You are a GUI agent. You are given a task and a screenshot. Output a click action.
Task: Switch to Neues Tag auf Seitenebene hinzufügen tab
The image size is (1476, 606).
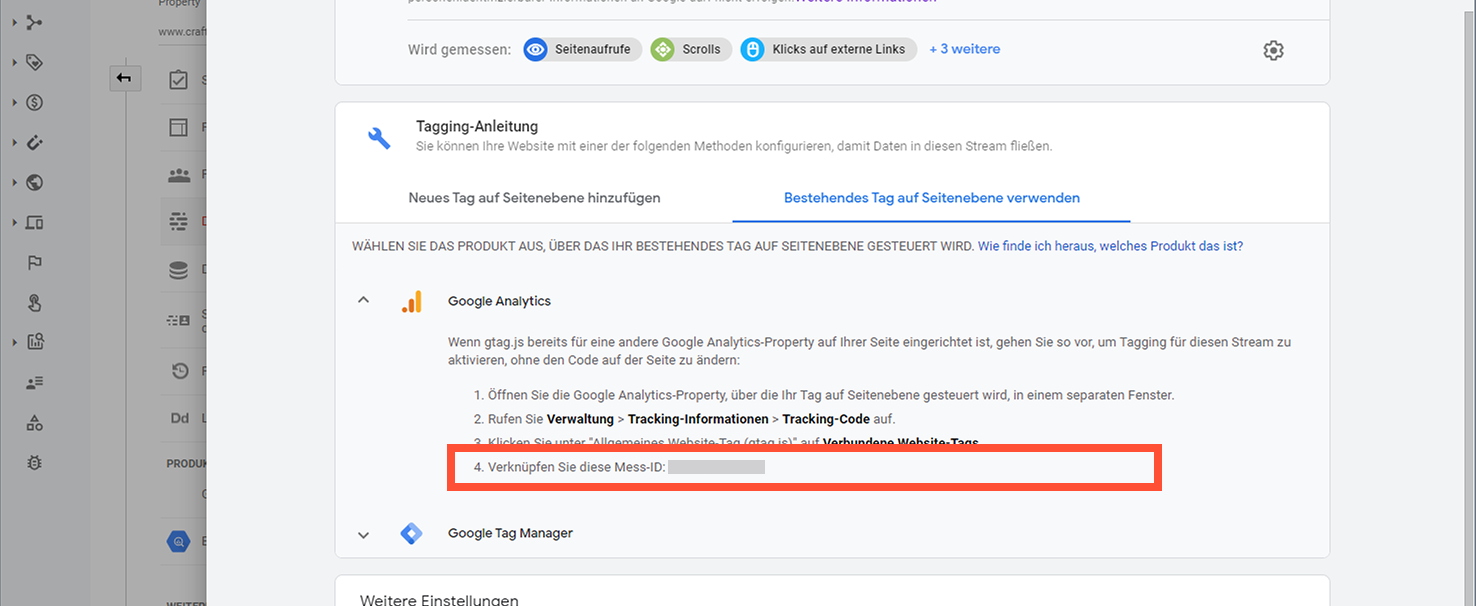click(x=534, y=198)
